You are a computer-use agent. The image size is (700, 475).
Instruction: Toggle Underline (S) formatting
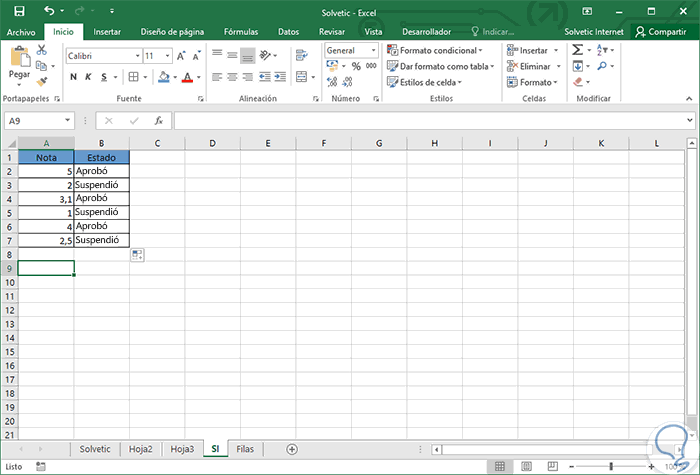tap(104, 77)
